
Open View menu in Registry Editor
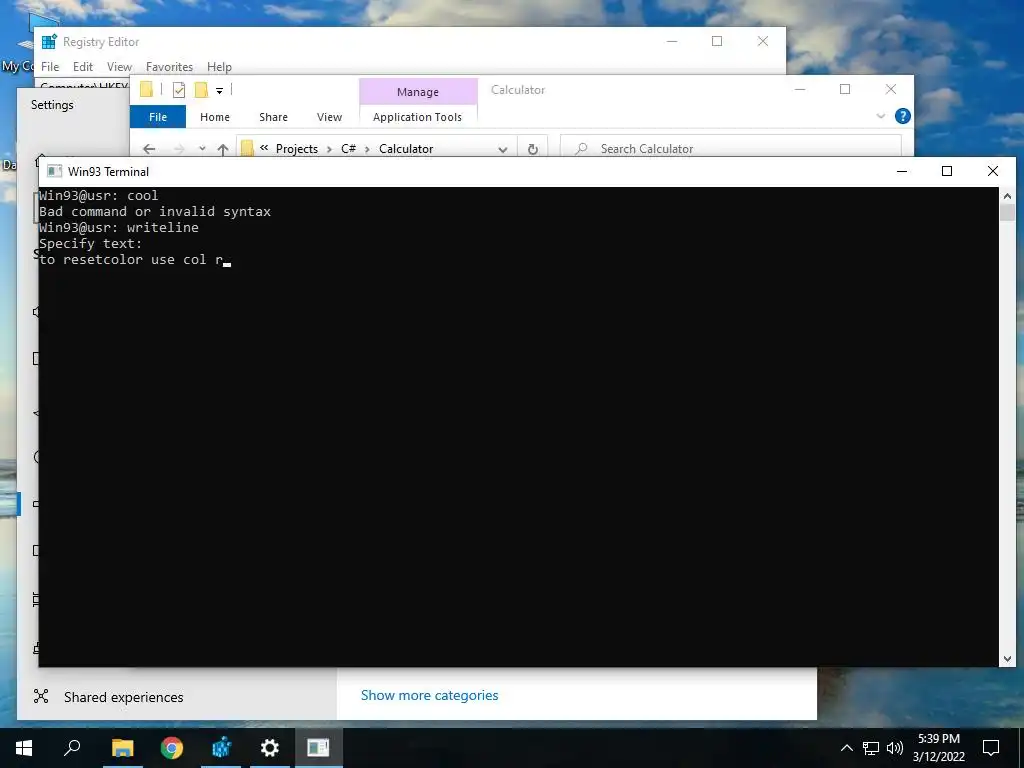(120, 67)
